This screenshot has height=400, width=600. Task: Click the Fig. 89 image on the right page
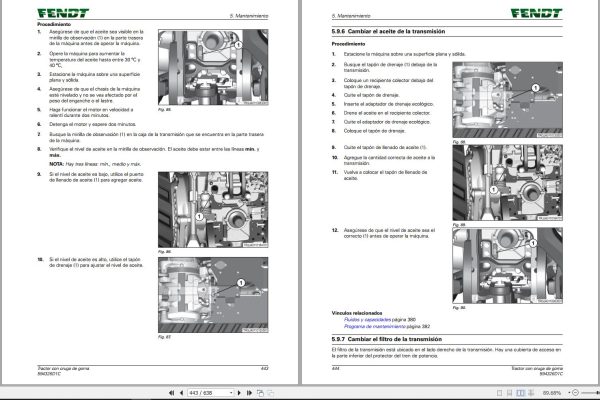coord(507,183)
